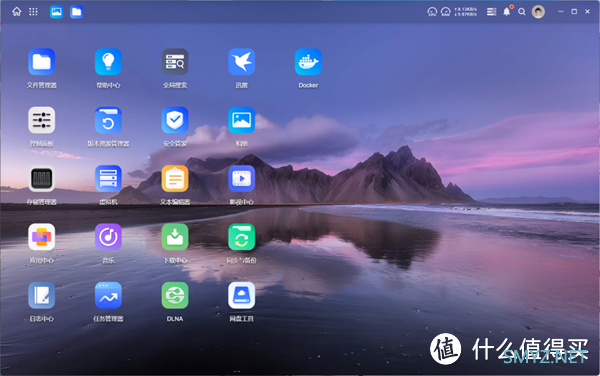
Task: Launch the Virtual Machine app
Action: pos(108,179)
